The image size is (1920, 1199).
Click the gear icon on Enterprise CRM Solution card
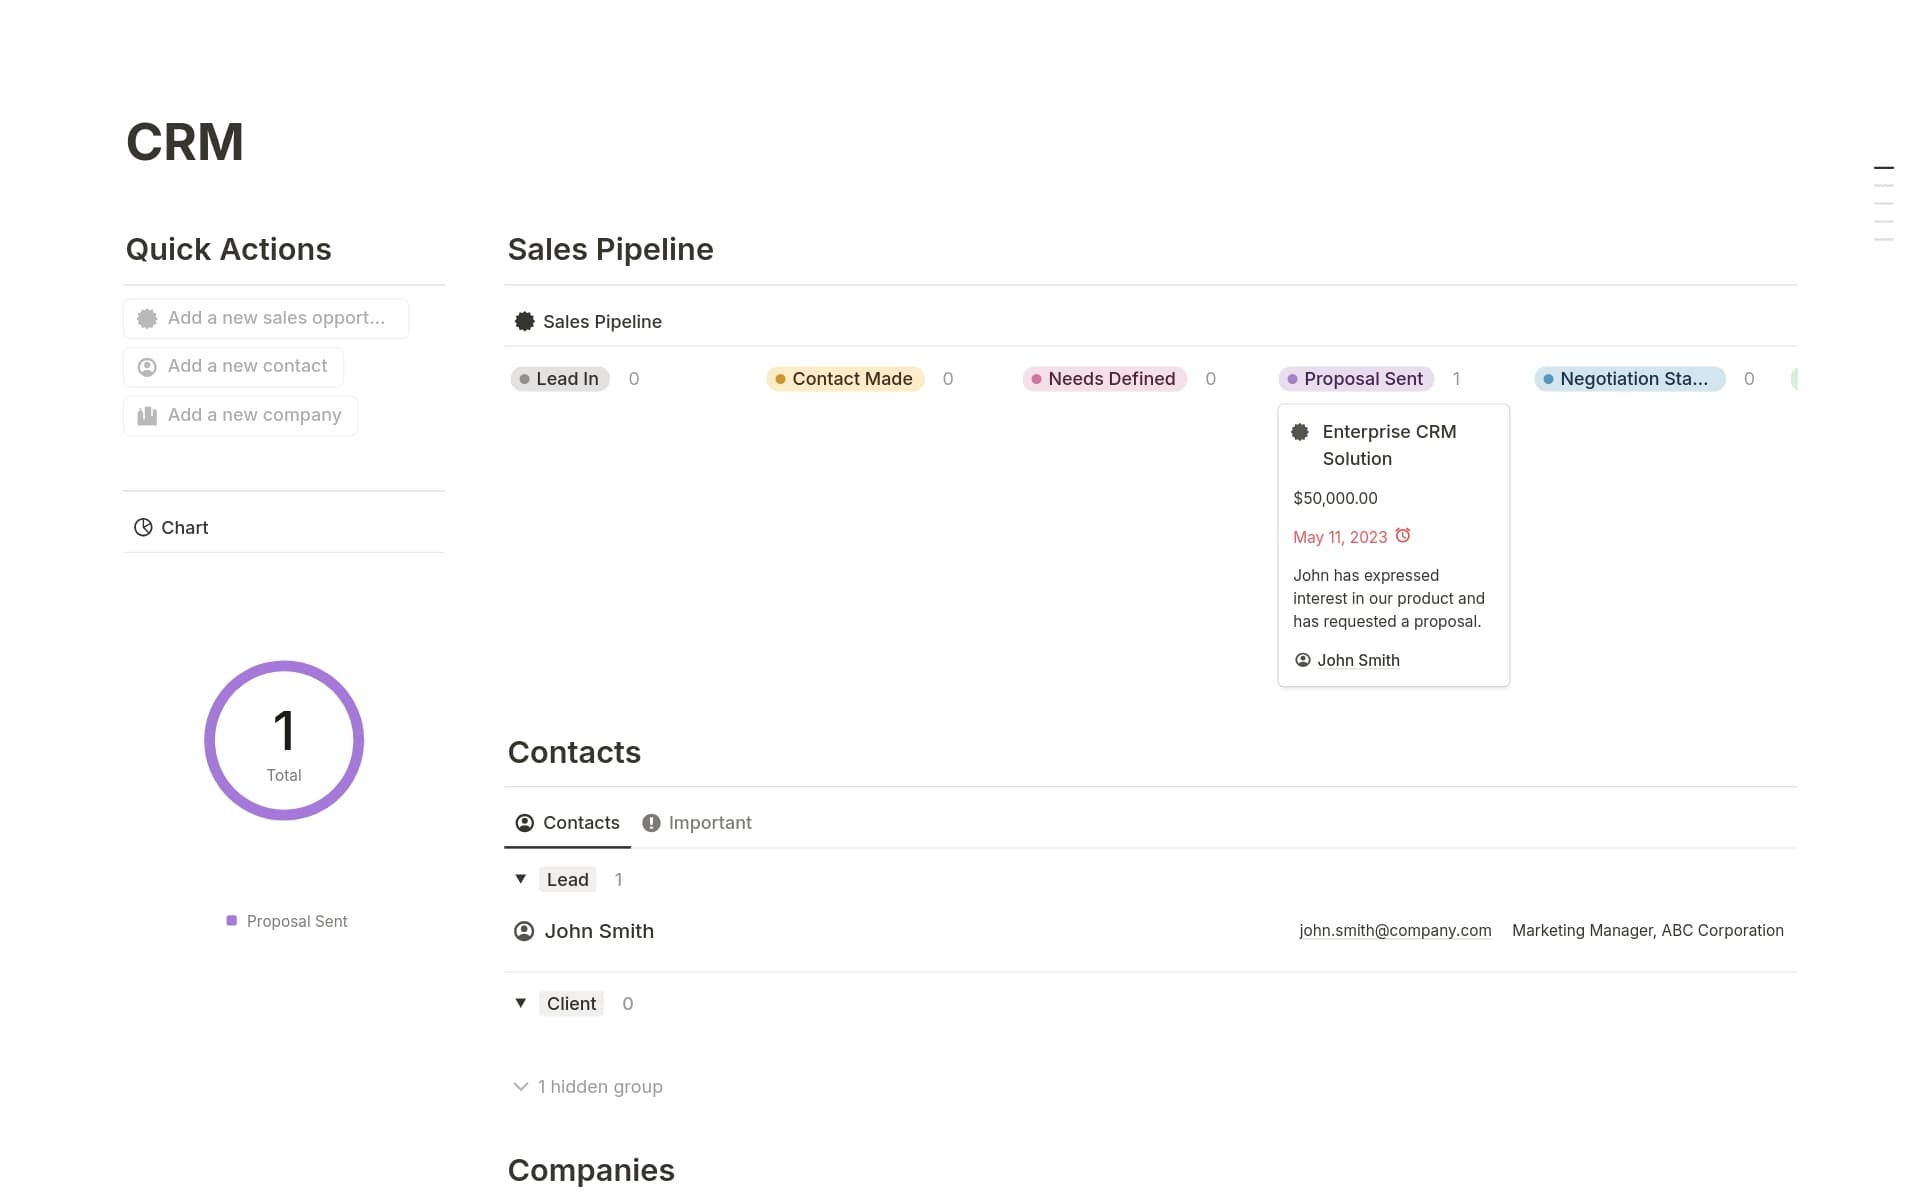pyautogui.click(x=1300, y=432)
